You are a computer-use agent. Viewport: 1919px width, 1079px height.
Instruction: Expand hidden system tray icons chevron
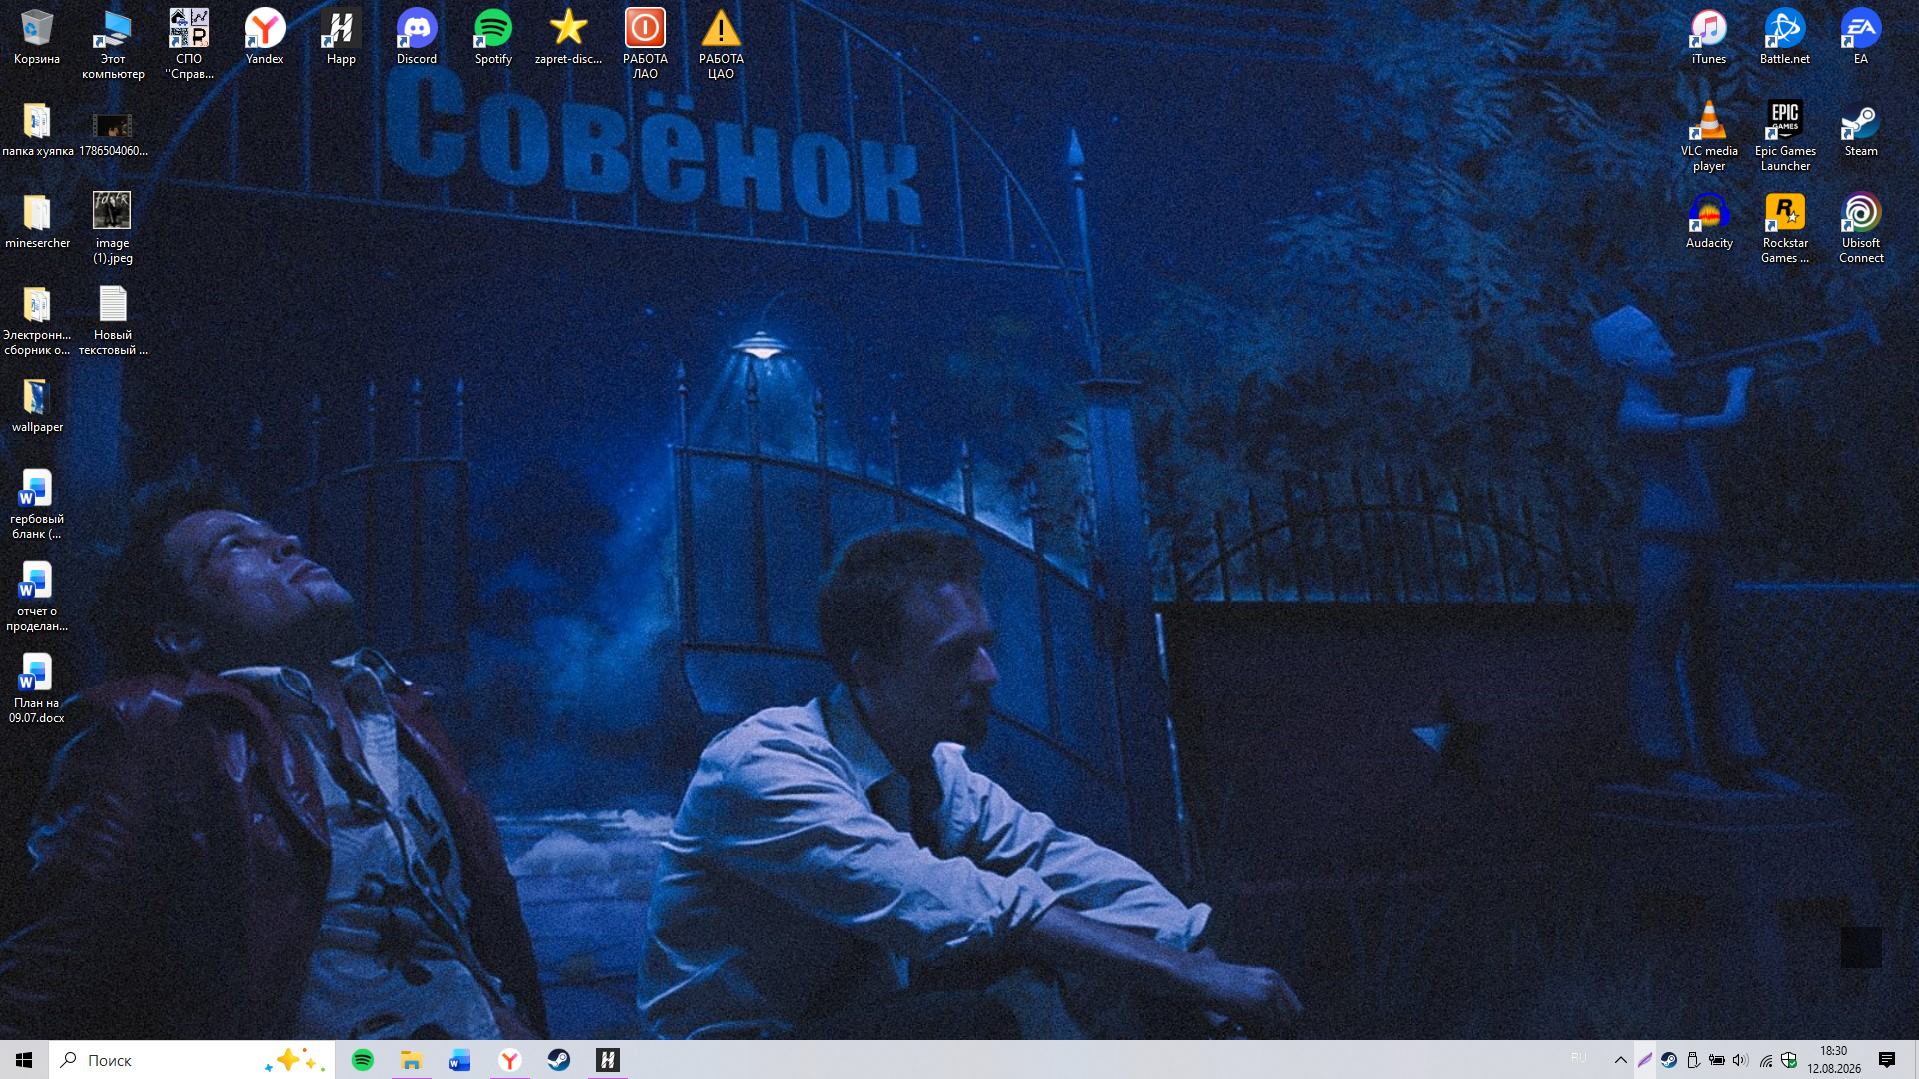pos(1621,1060)
